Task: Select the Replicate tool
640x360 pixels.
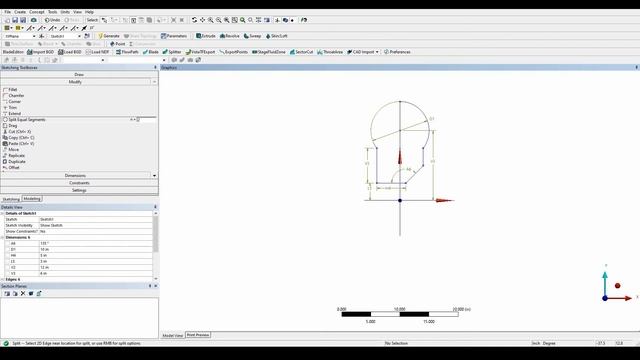Action: click(14, 156)
